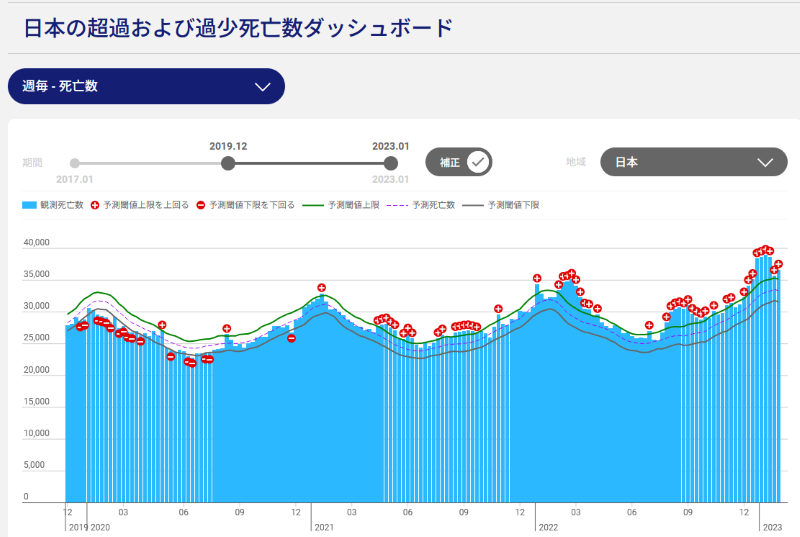Click the red plus 予測閾値上限を上回る legend icon
The width and height of the screenshot is (800, 537).
pyautogui.click(x=96, y=205)
